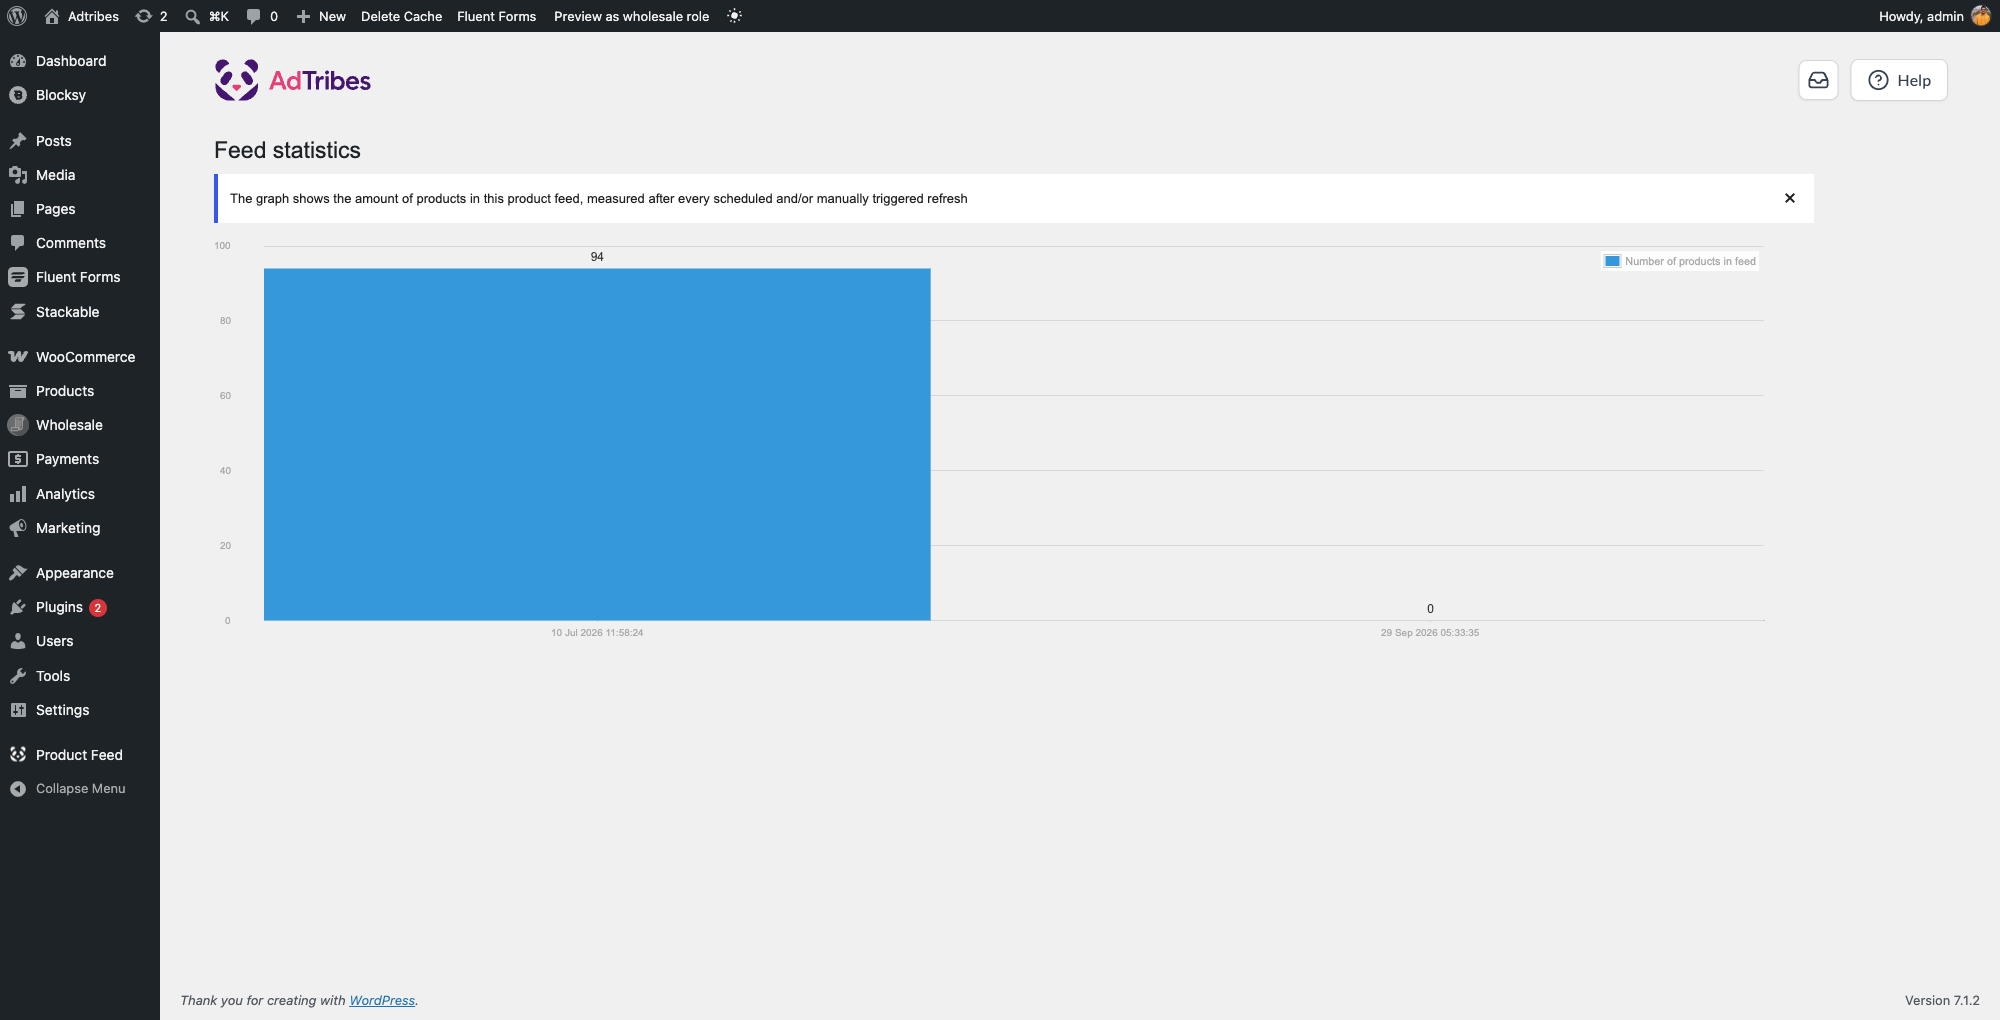Open the Stackable menu item
Screen dimensions: 2000x1020
80,312
